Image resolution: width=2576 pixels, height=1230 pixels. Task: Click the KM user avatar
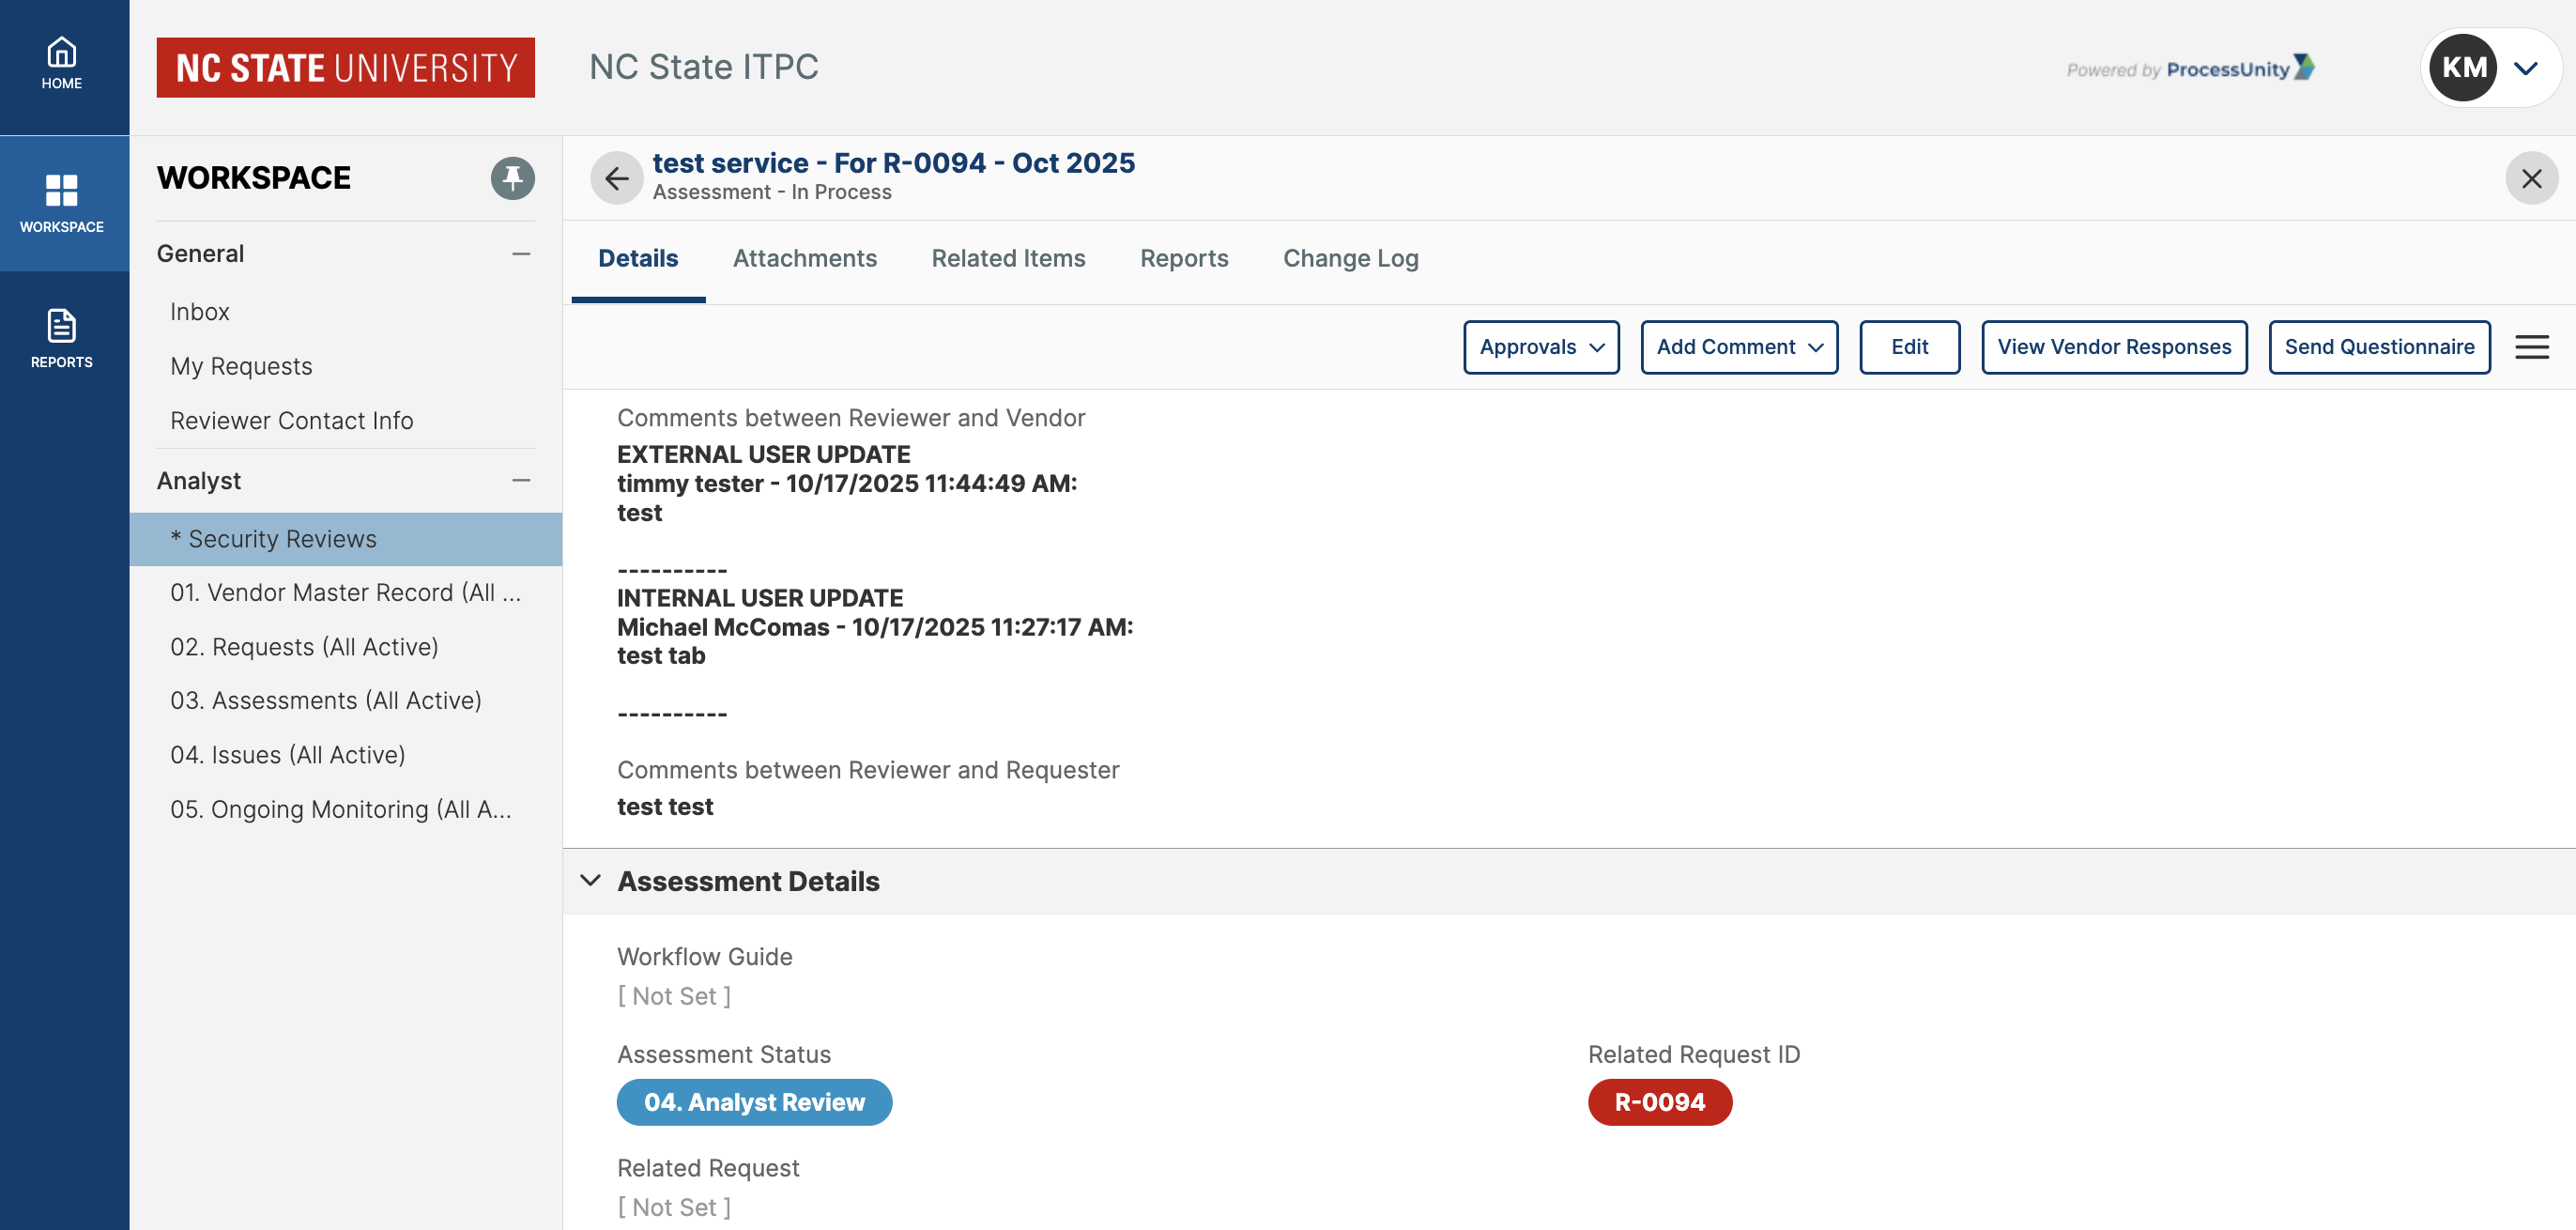point(2463,68)
